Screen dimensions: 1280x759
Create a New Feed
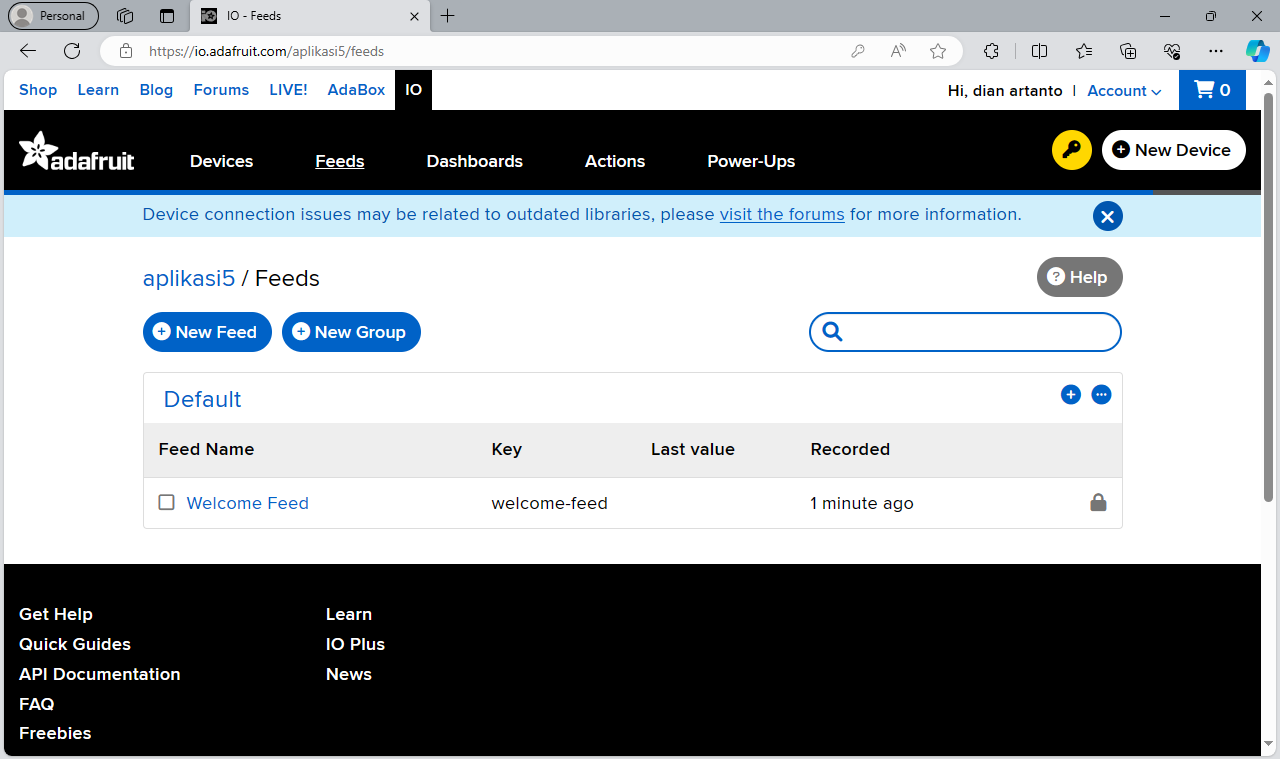[207, 332]
